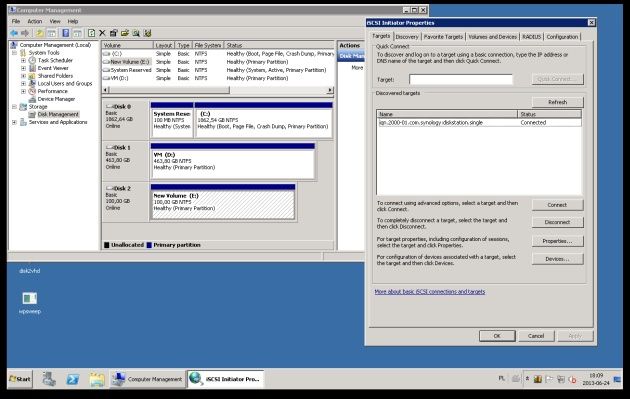Click the volume list scroll right arrow
Viewport: 630px width, 399px height.
click(x=330, y=90)
